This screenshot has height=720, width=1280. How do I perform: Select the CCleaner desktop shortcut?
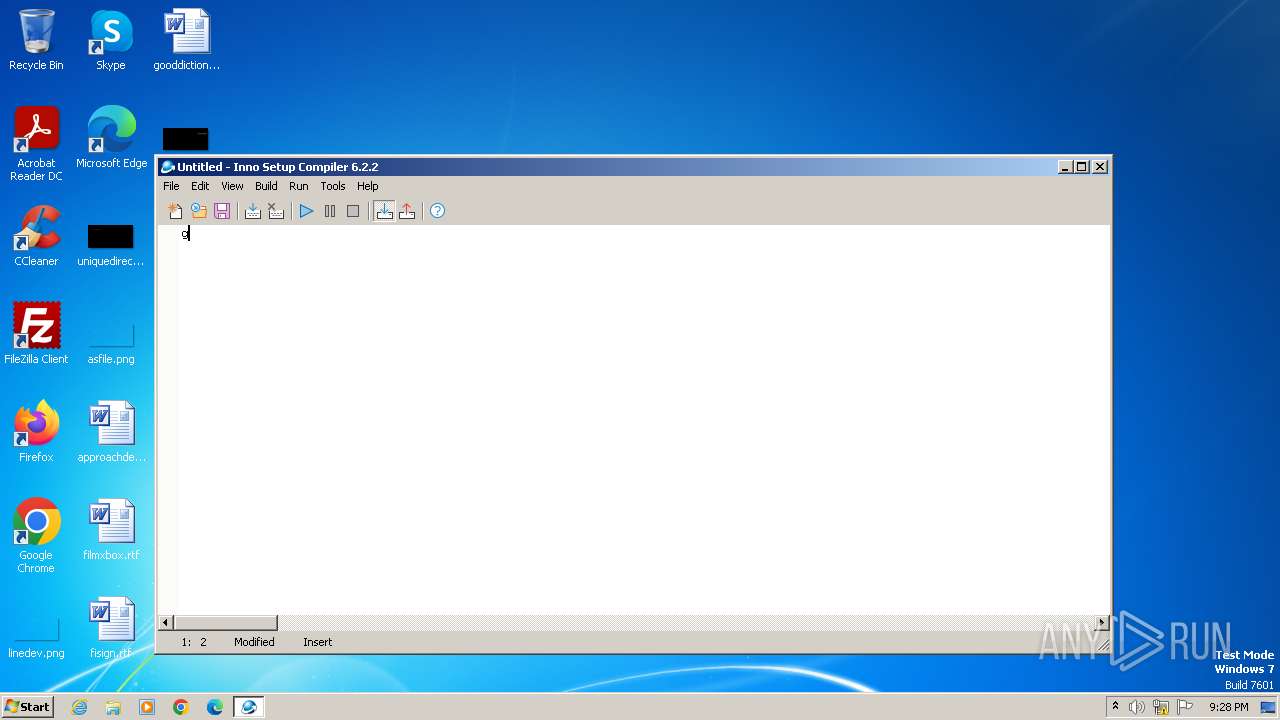pos(36,236)
